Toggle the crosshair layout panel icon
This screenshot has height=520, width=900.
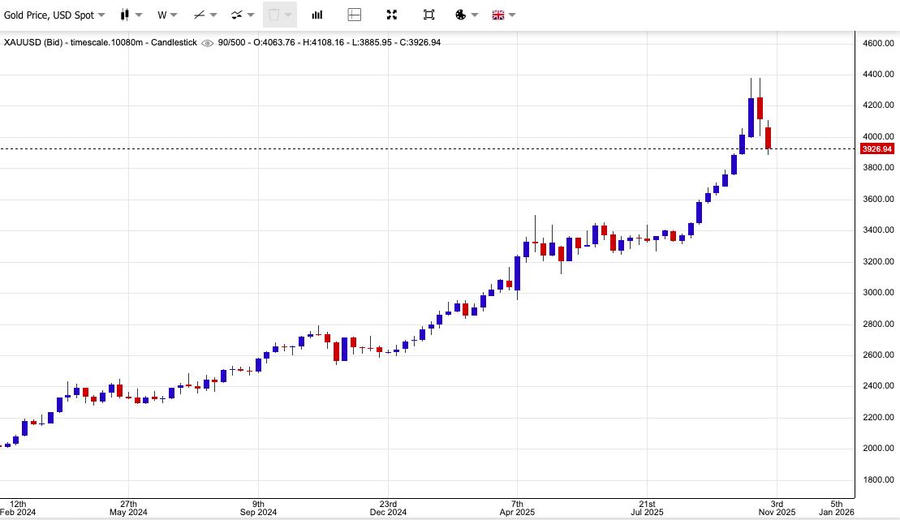pyautogui.click(x=354, y=15)
